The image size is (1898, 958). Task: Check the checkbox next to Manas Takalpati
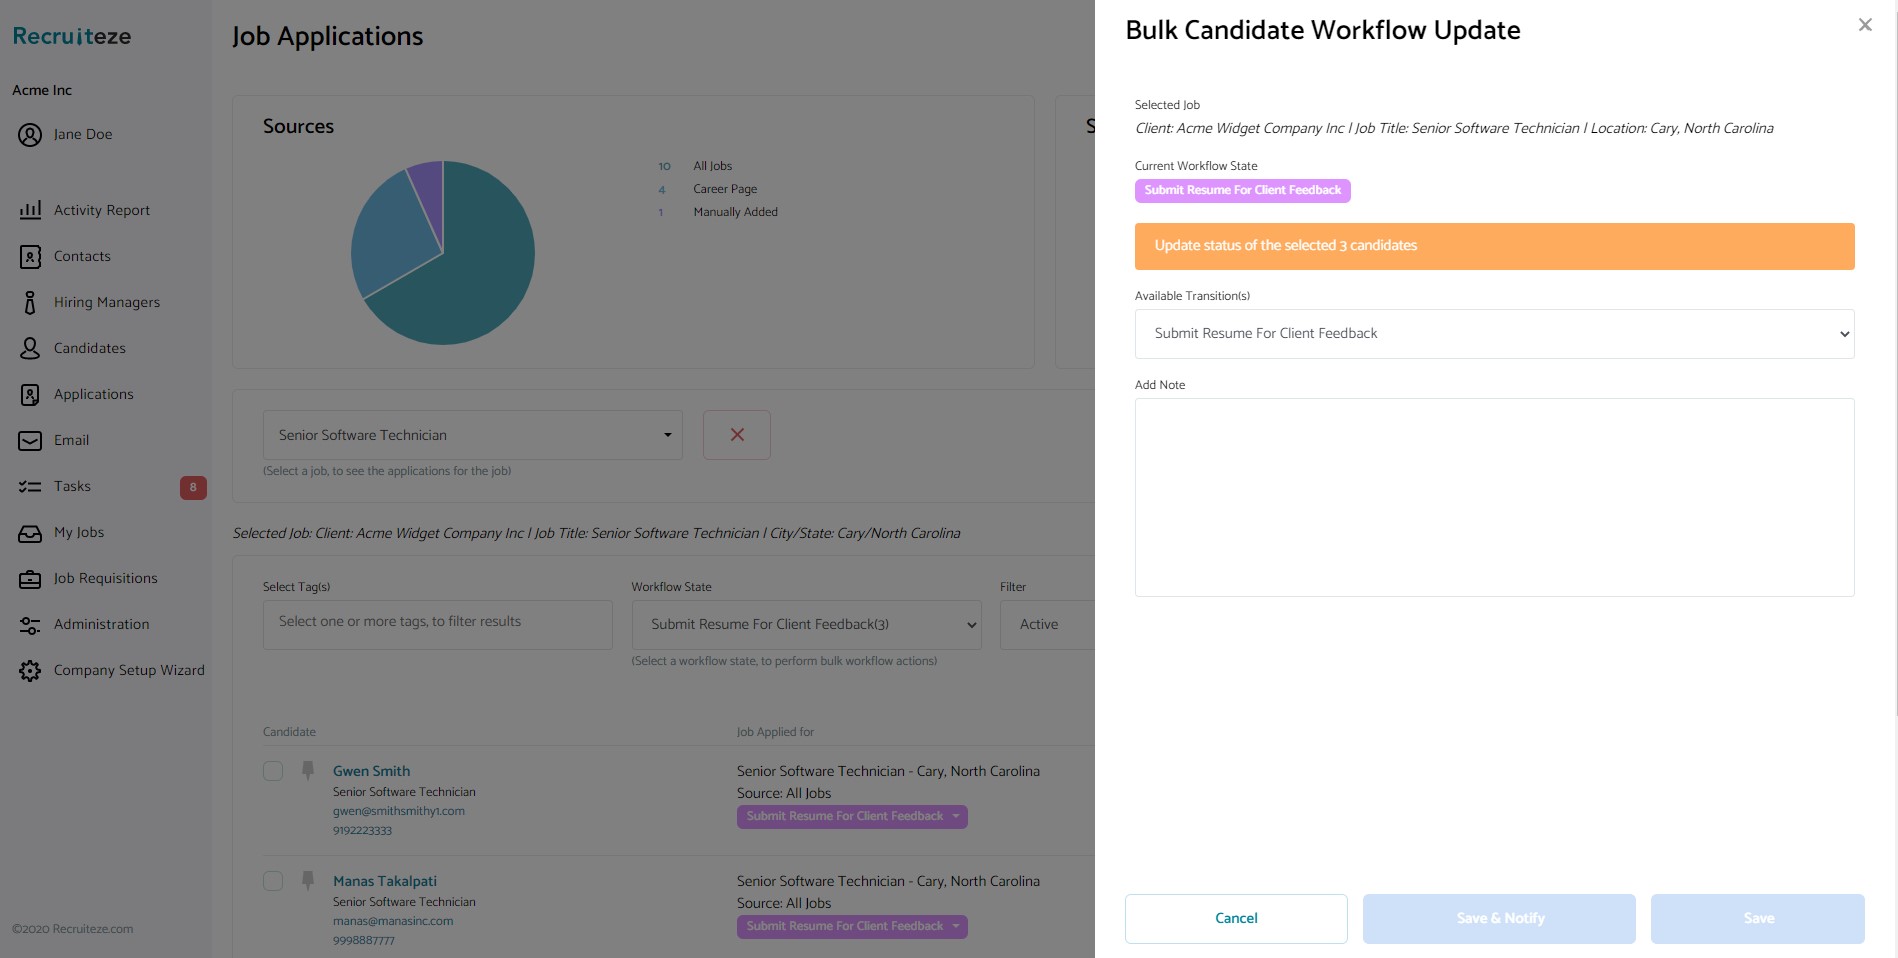point(273,881)
